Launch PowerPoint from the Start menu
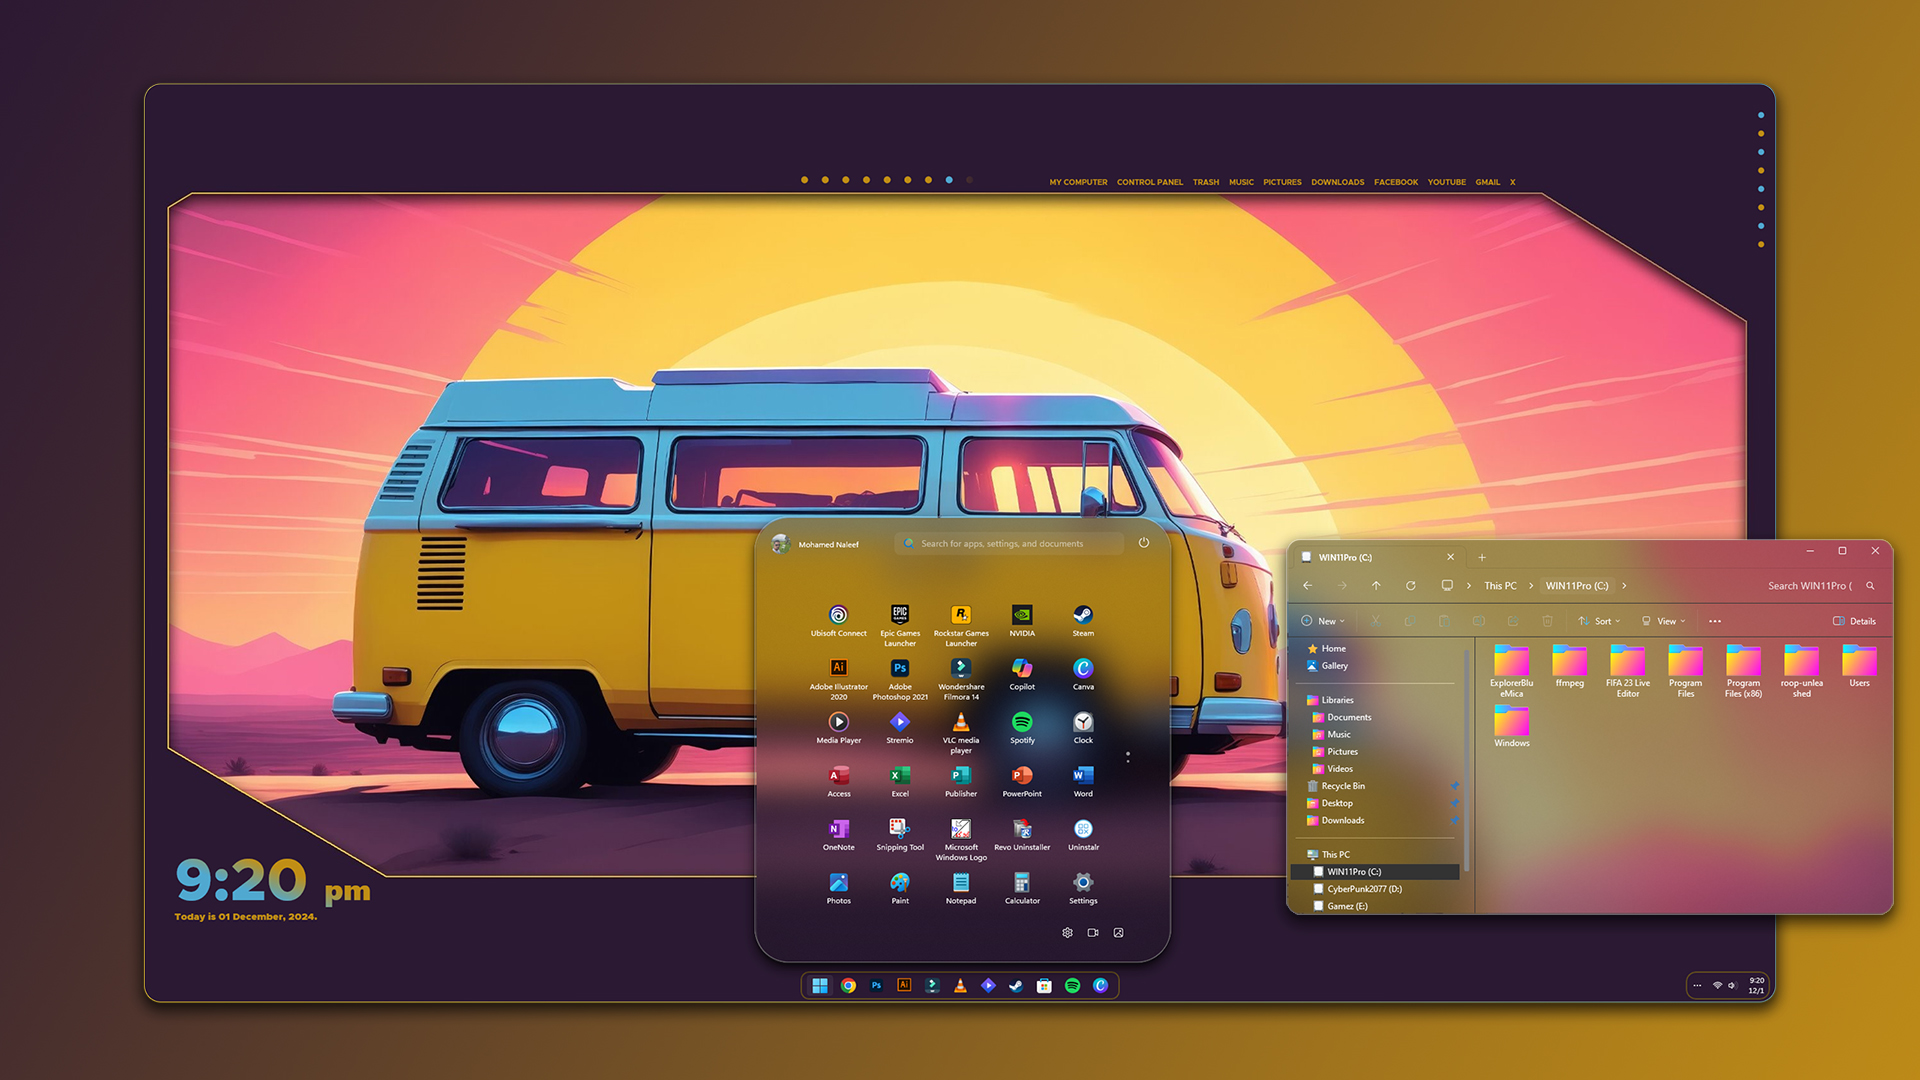 coord(1022,781)
